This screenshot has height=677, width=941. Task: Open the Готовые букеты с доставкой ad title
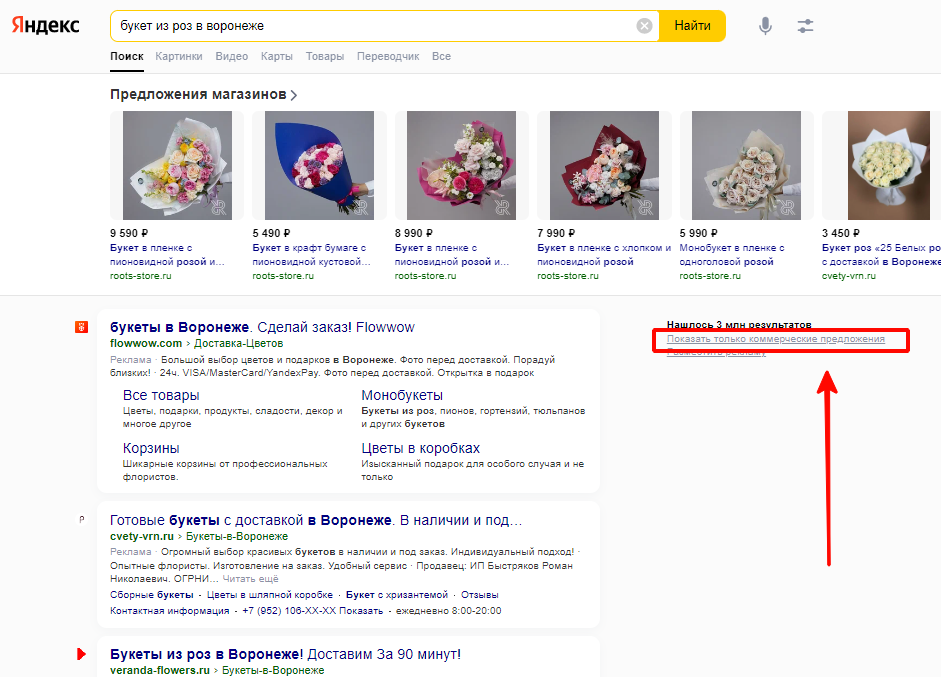point(316,520)
